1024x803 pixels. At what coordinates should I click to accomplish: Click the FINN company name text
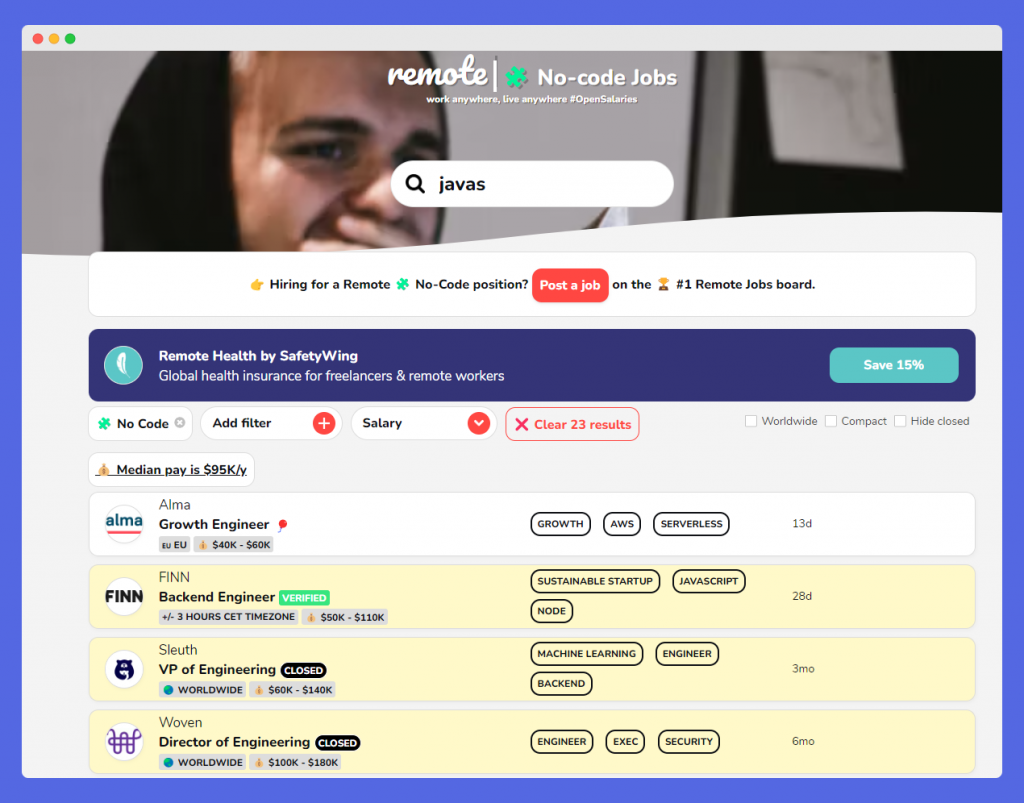click(x=174, y=577)
